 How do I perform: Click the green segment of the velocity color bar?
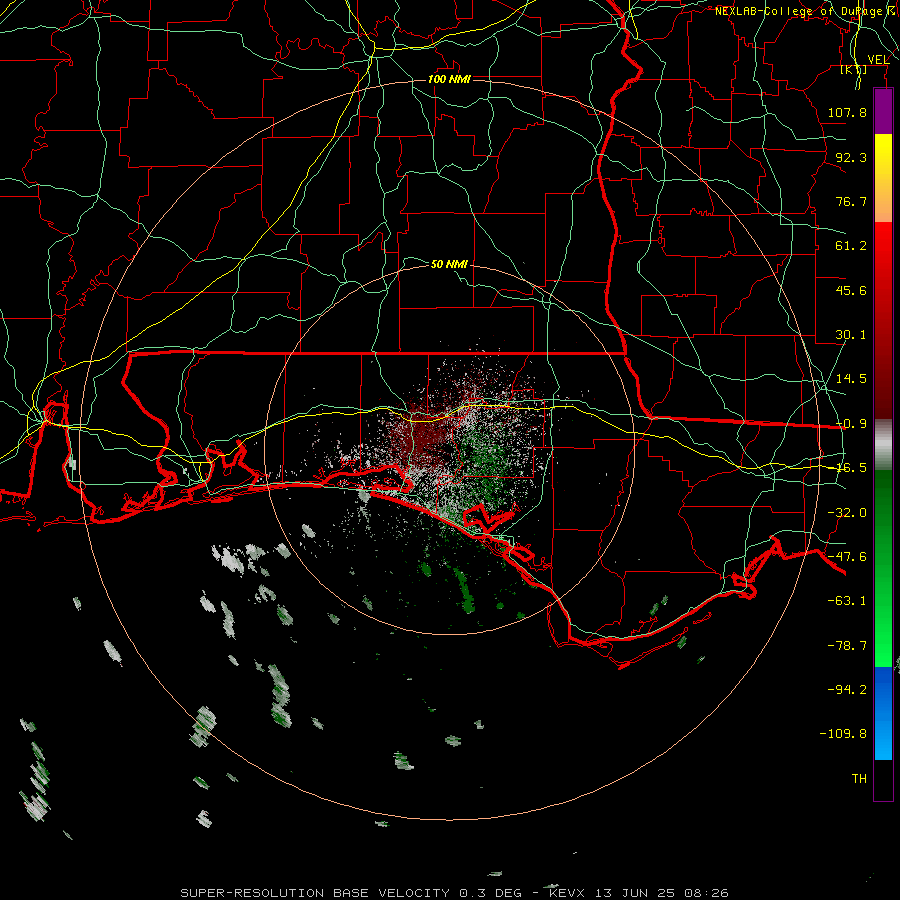click(x=883, y=568)
